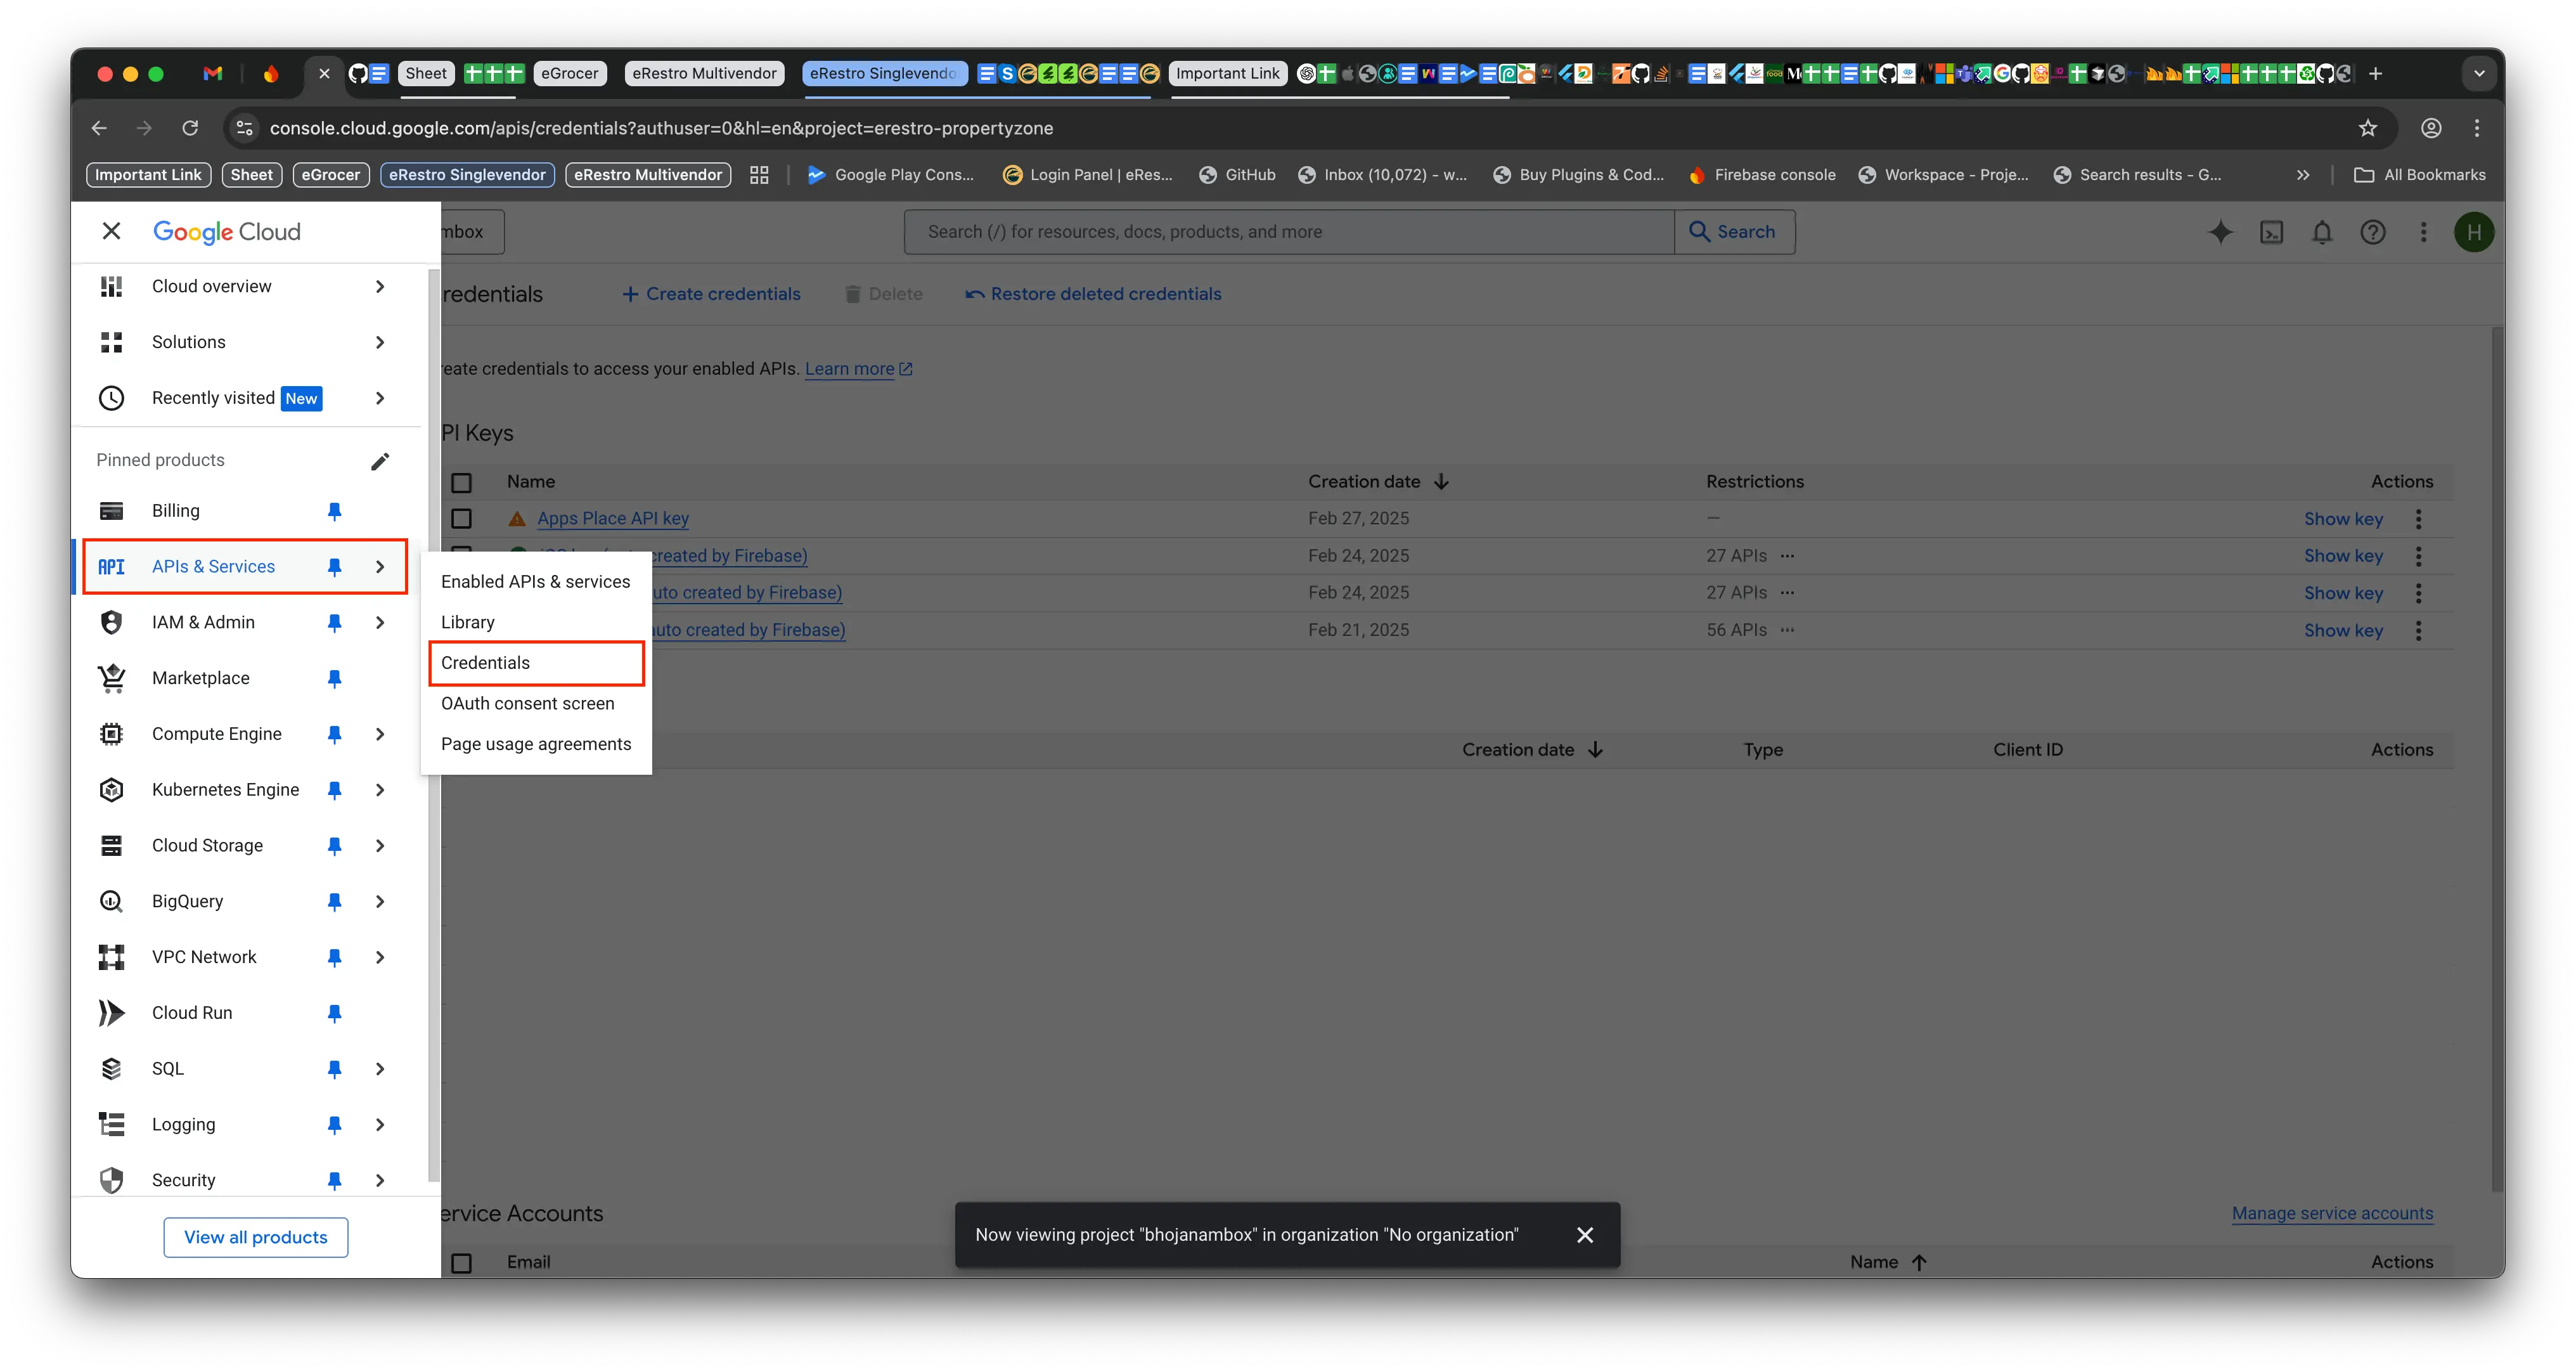Open the Learn more link
This screenshot has height=1372, width=2576.
[x=858, y=369]
